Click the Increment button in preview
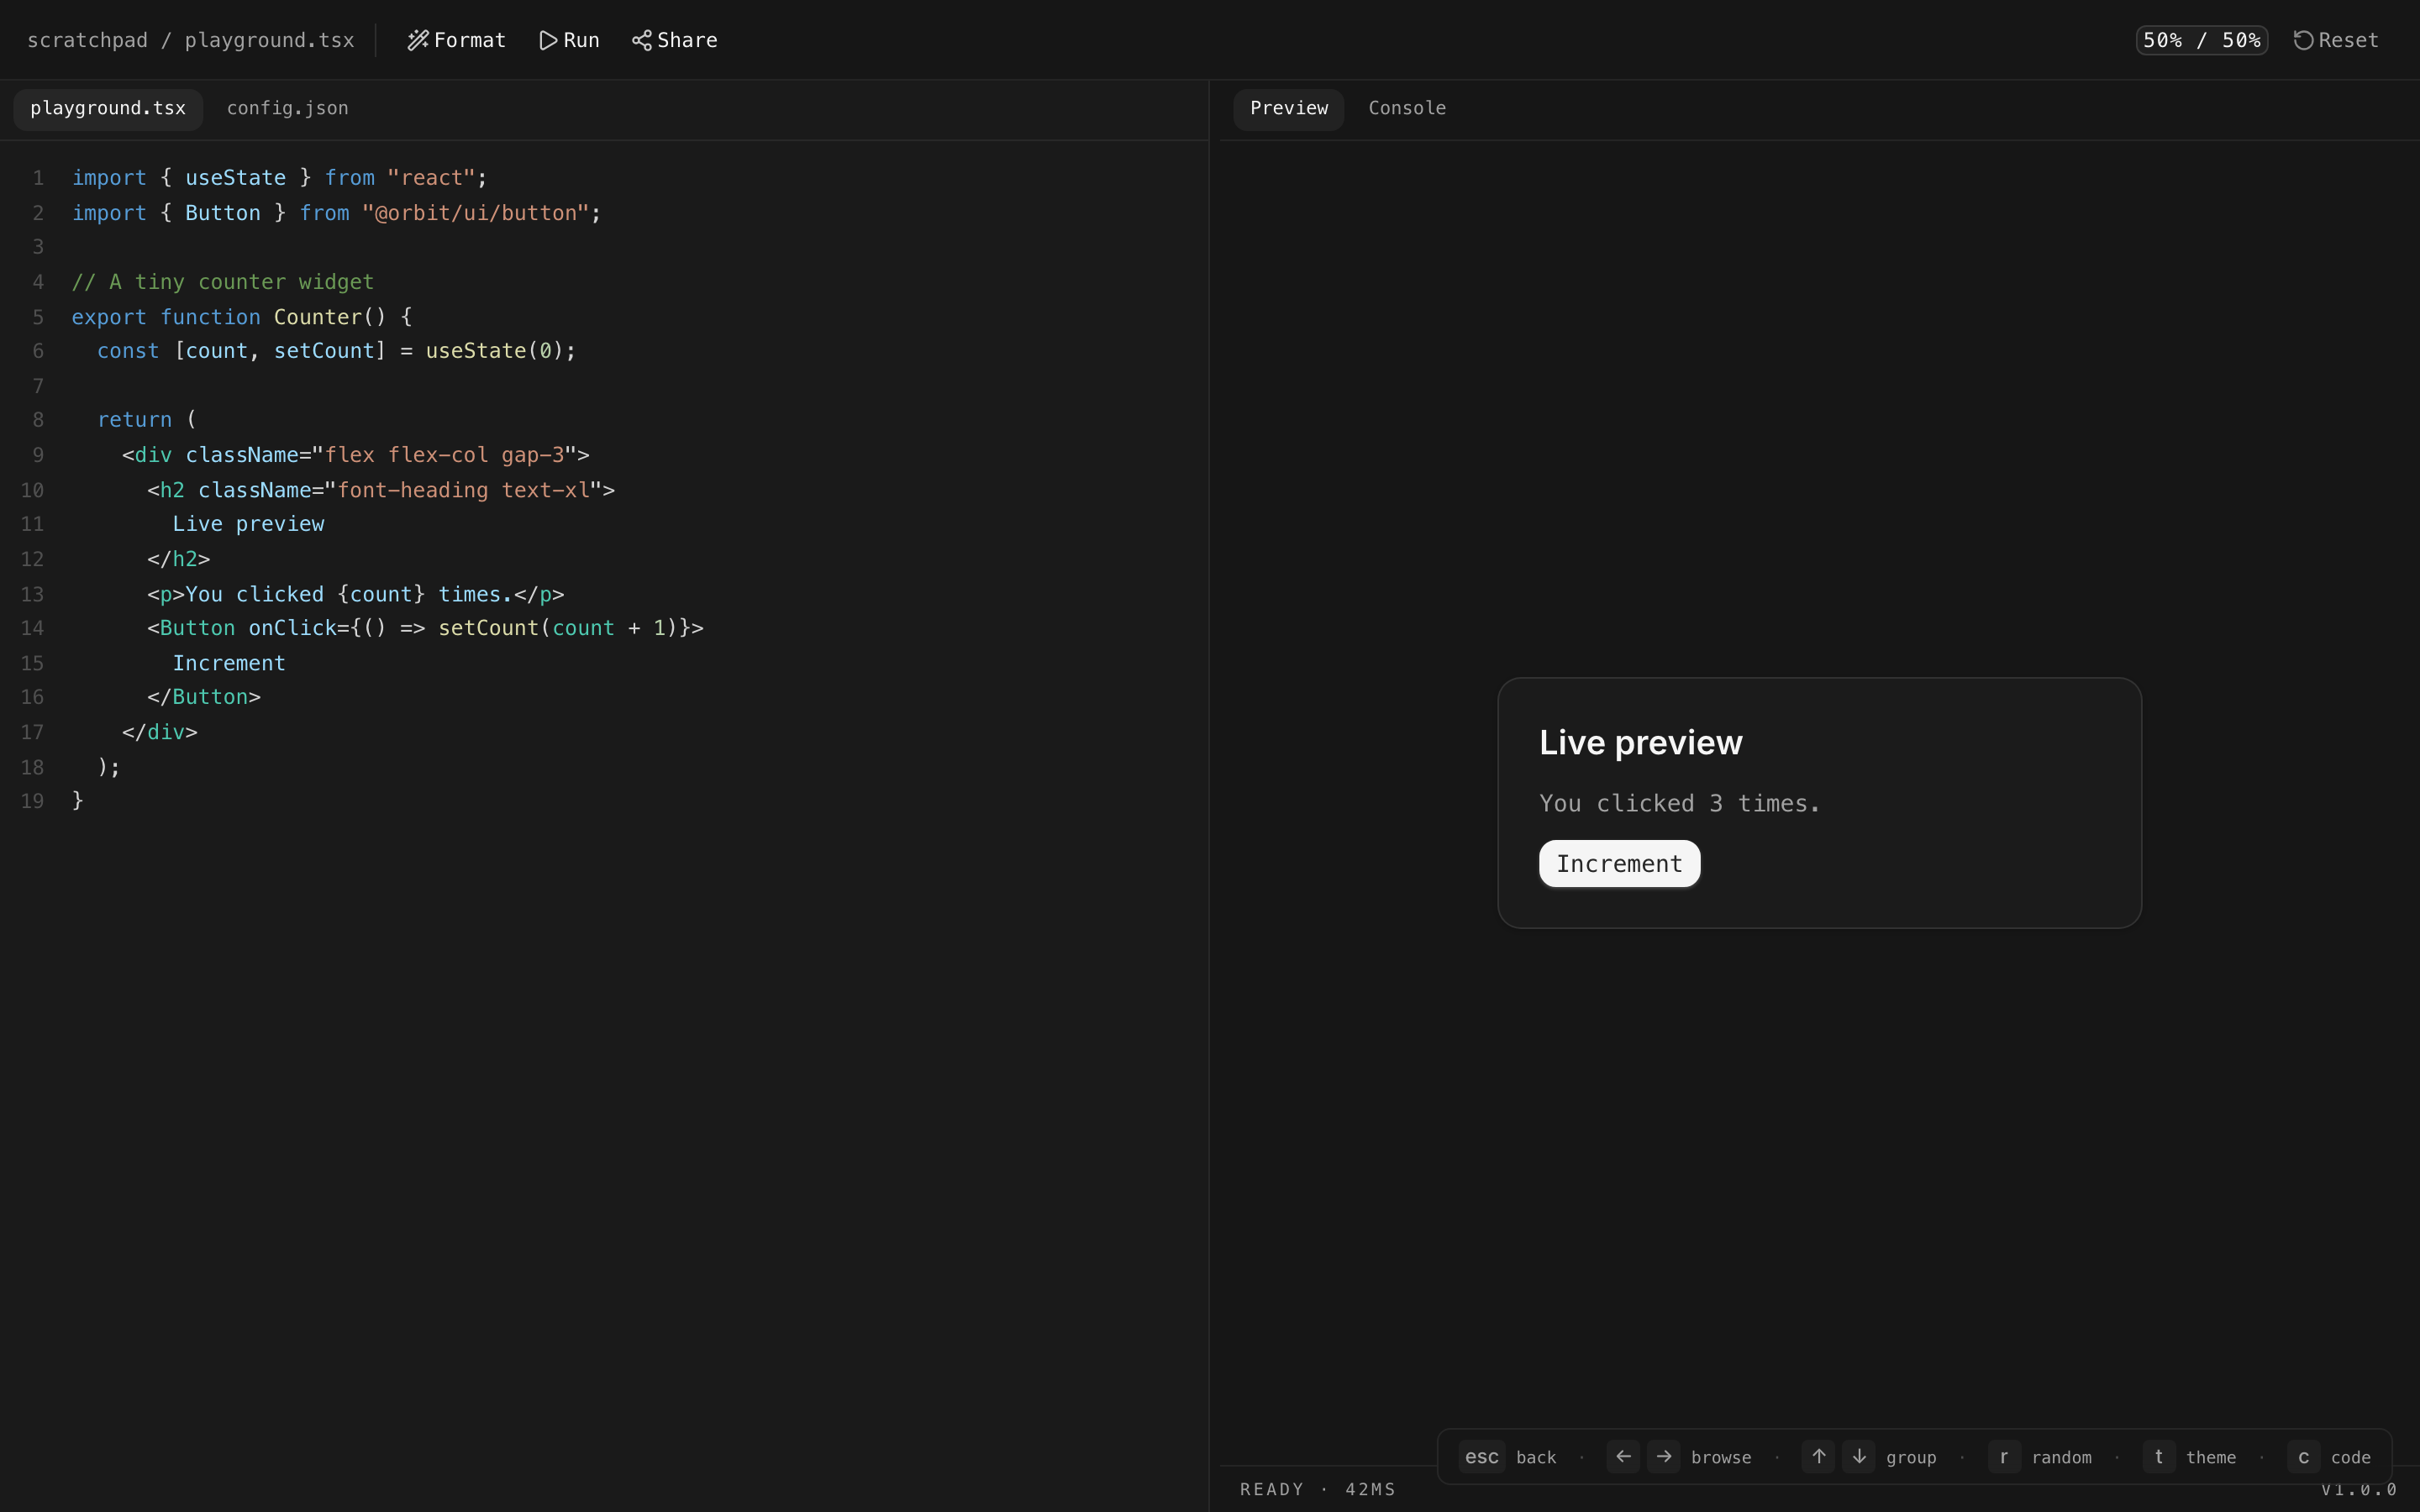 pos(1618,864)
